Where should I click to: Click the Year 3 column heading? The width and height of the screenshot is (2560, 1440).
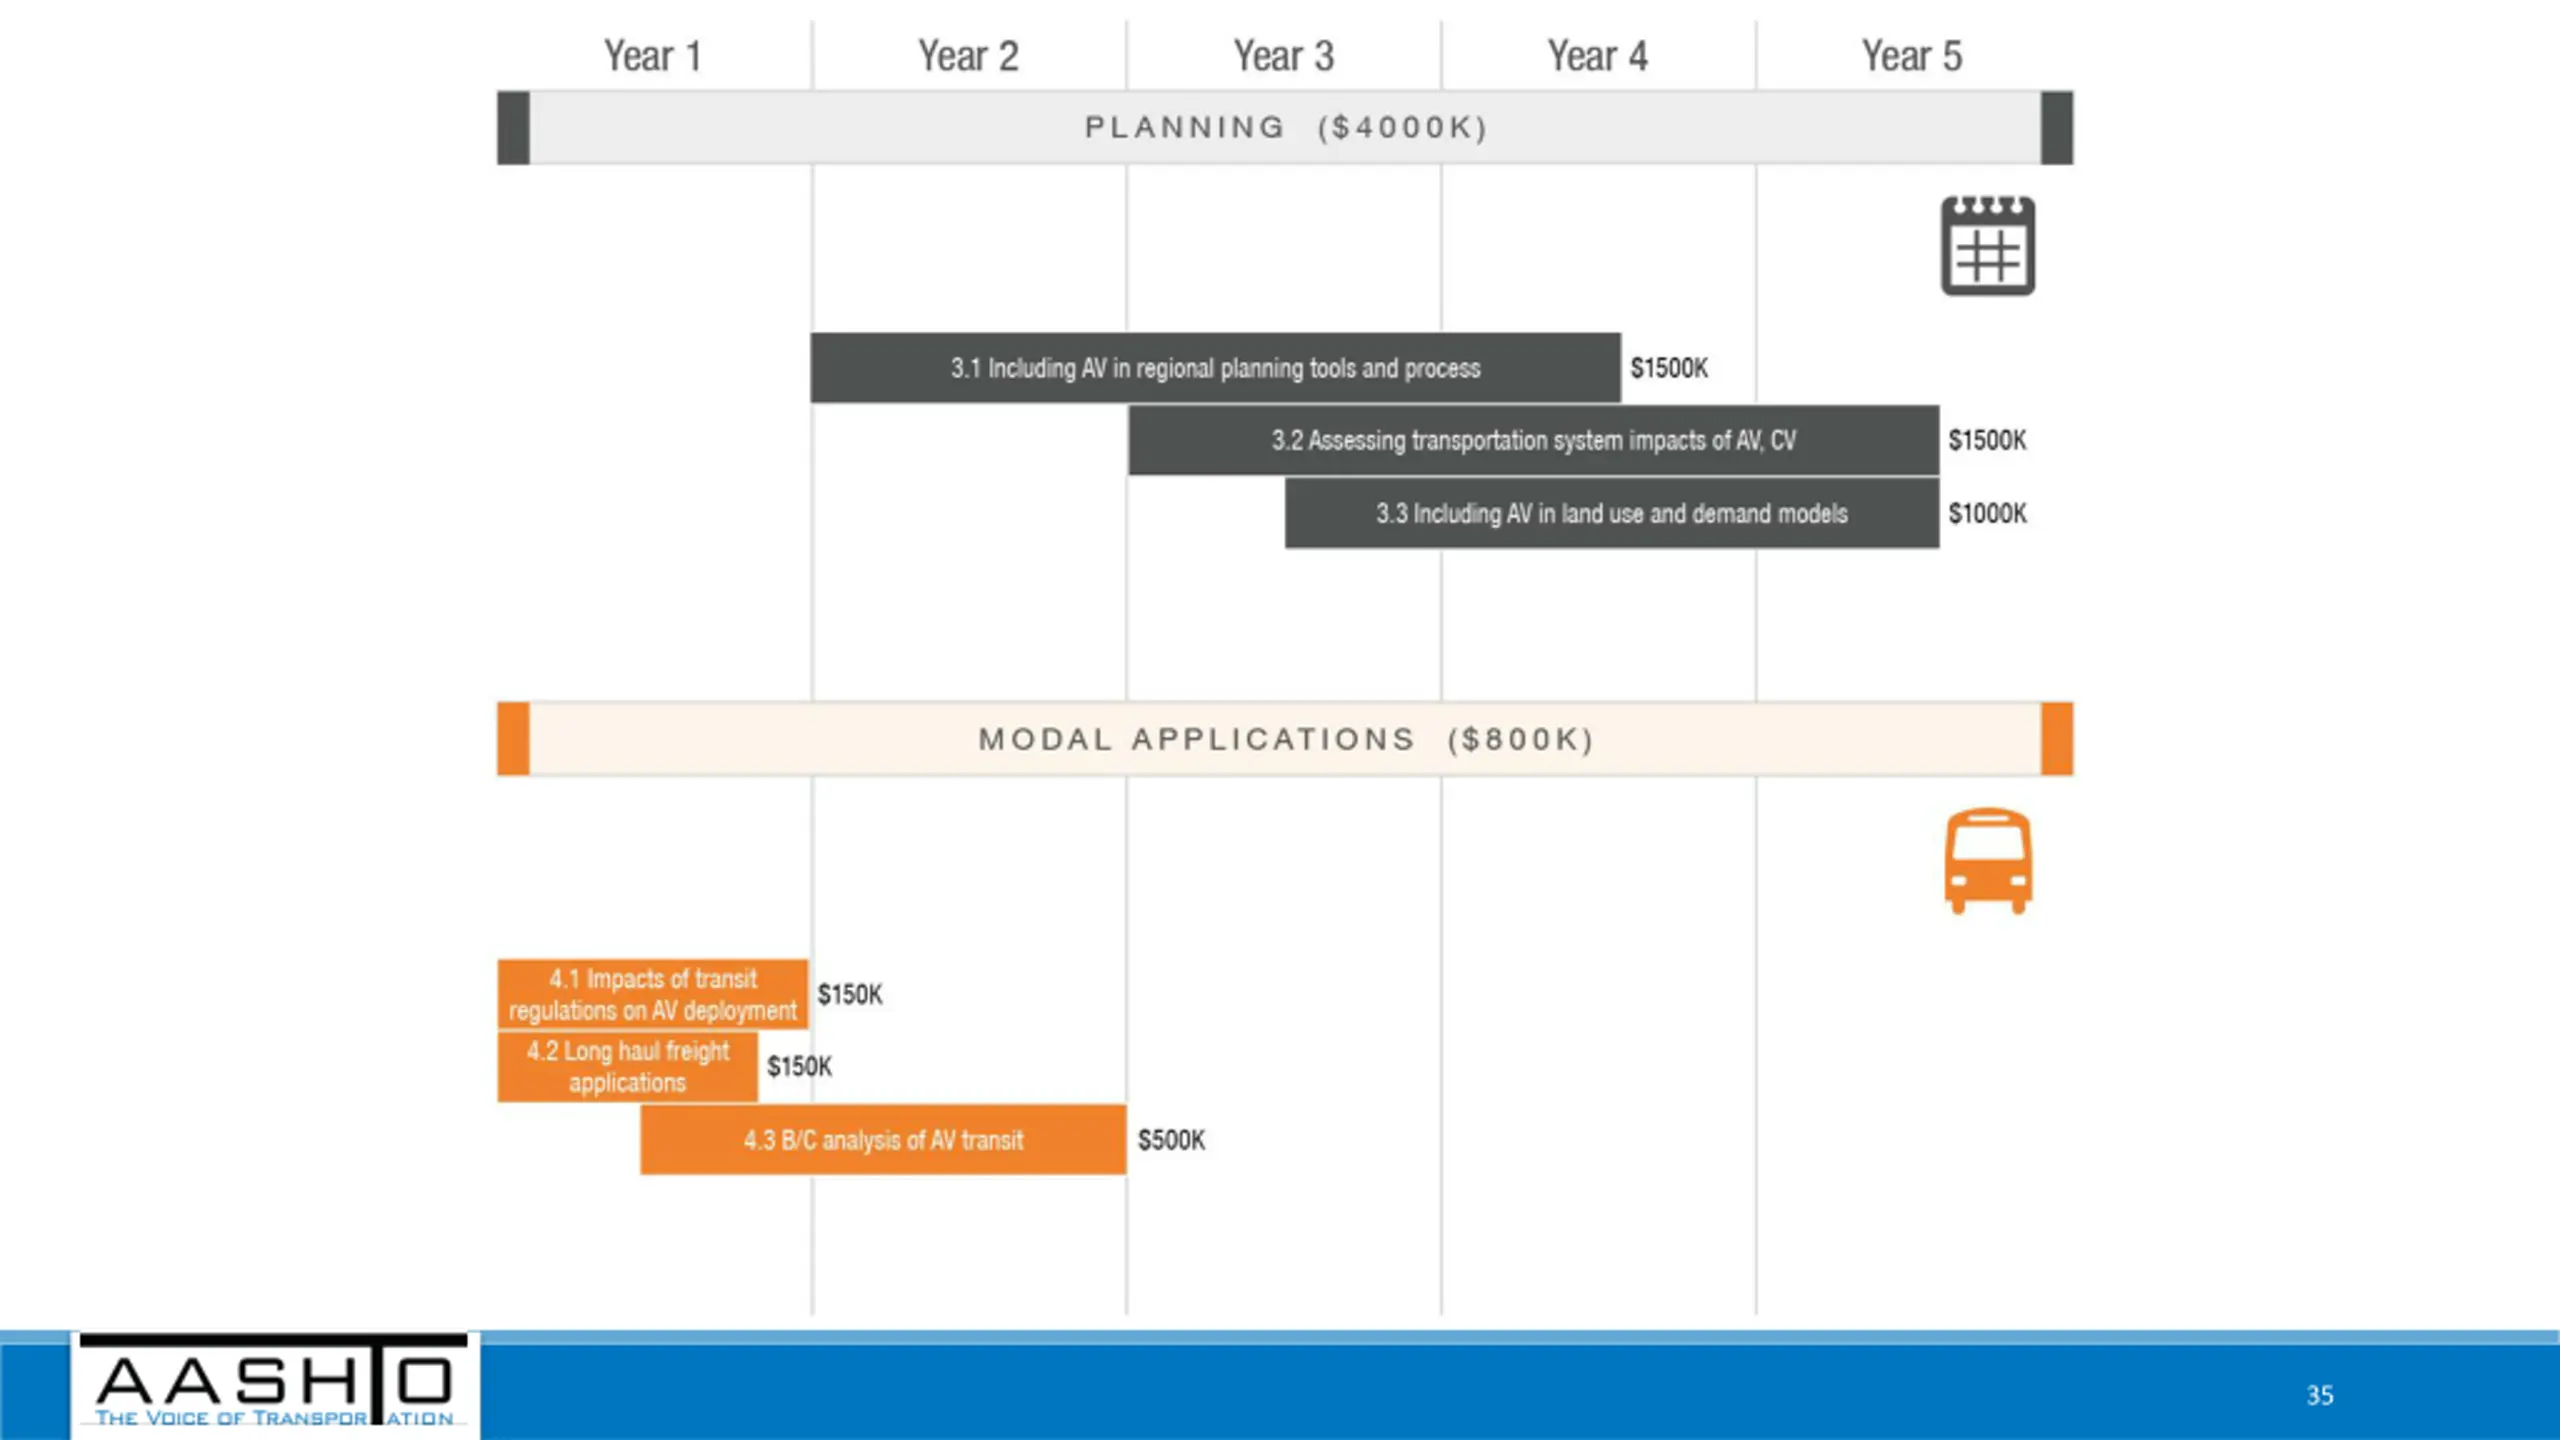1284,56
